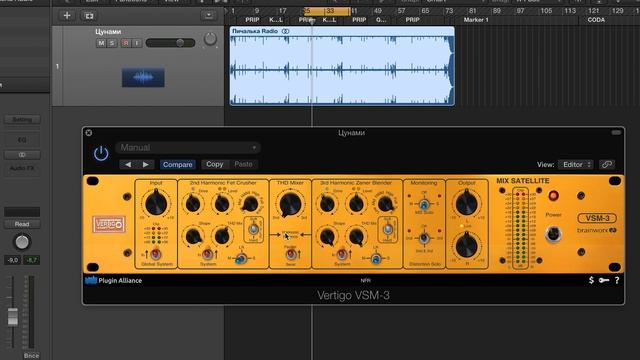Viewport: 640px width, 360px height.
Task: Turn the upper Output L knob
Action: [x=466, y=203]
